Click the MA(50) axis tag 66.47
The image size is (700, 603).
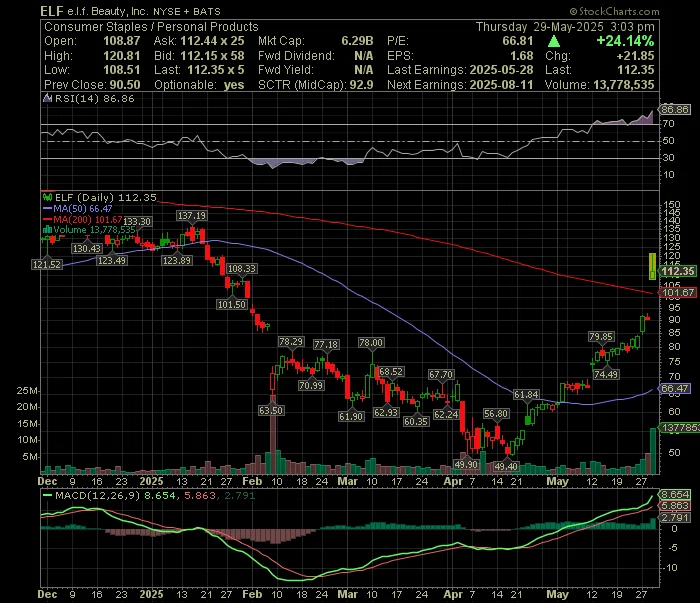(x=675, y=389)
